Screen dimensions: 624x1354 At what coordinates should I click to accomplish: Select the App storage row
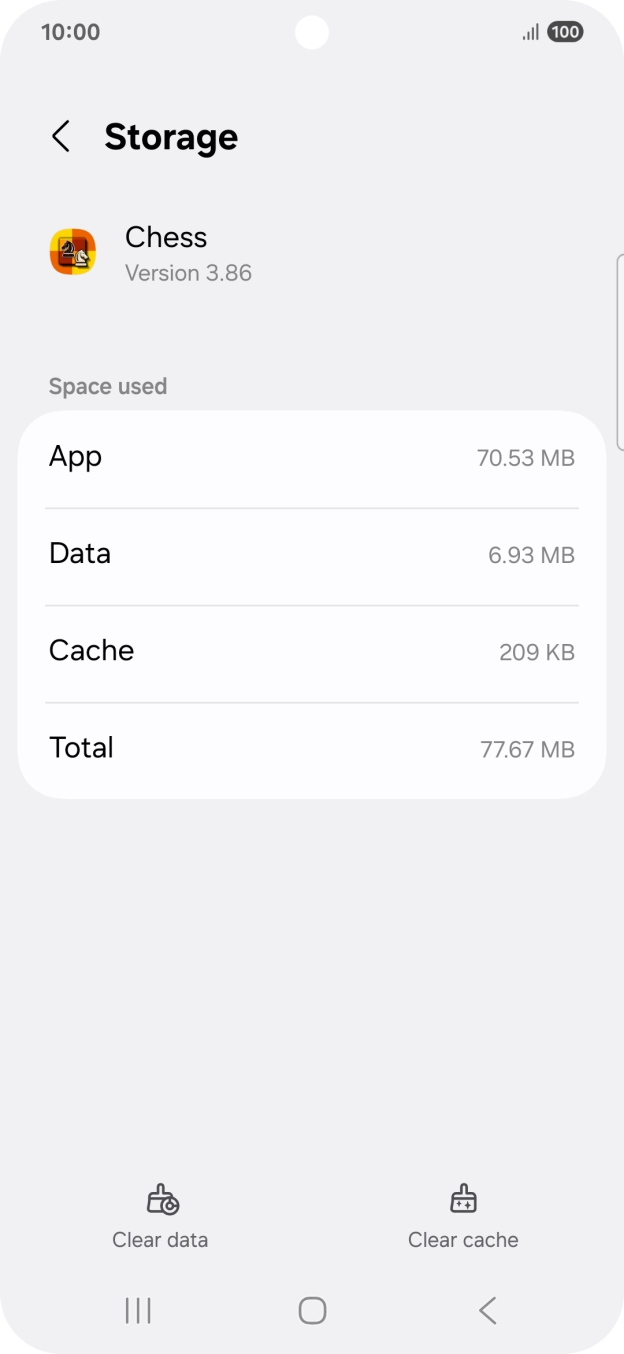(312, 457)
